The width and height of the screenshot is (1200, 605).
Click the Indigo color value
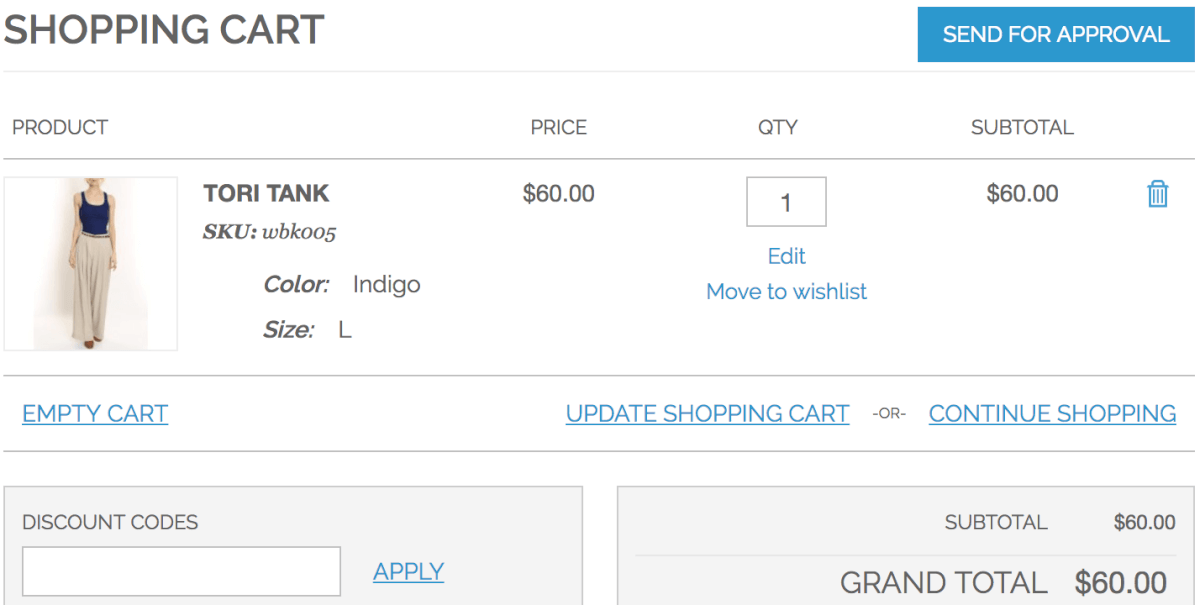pyautogui.click(x=386, y=284)
